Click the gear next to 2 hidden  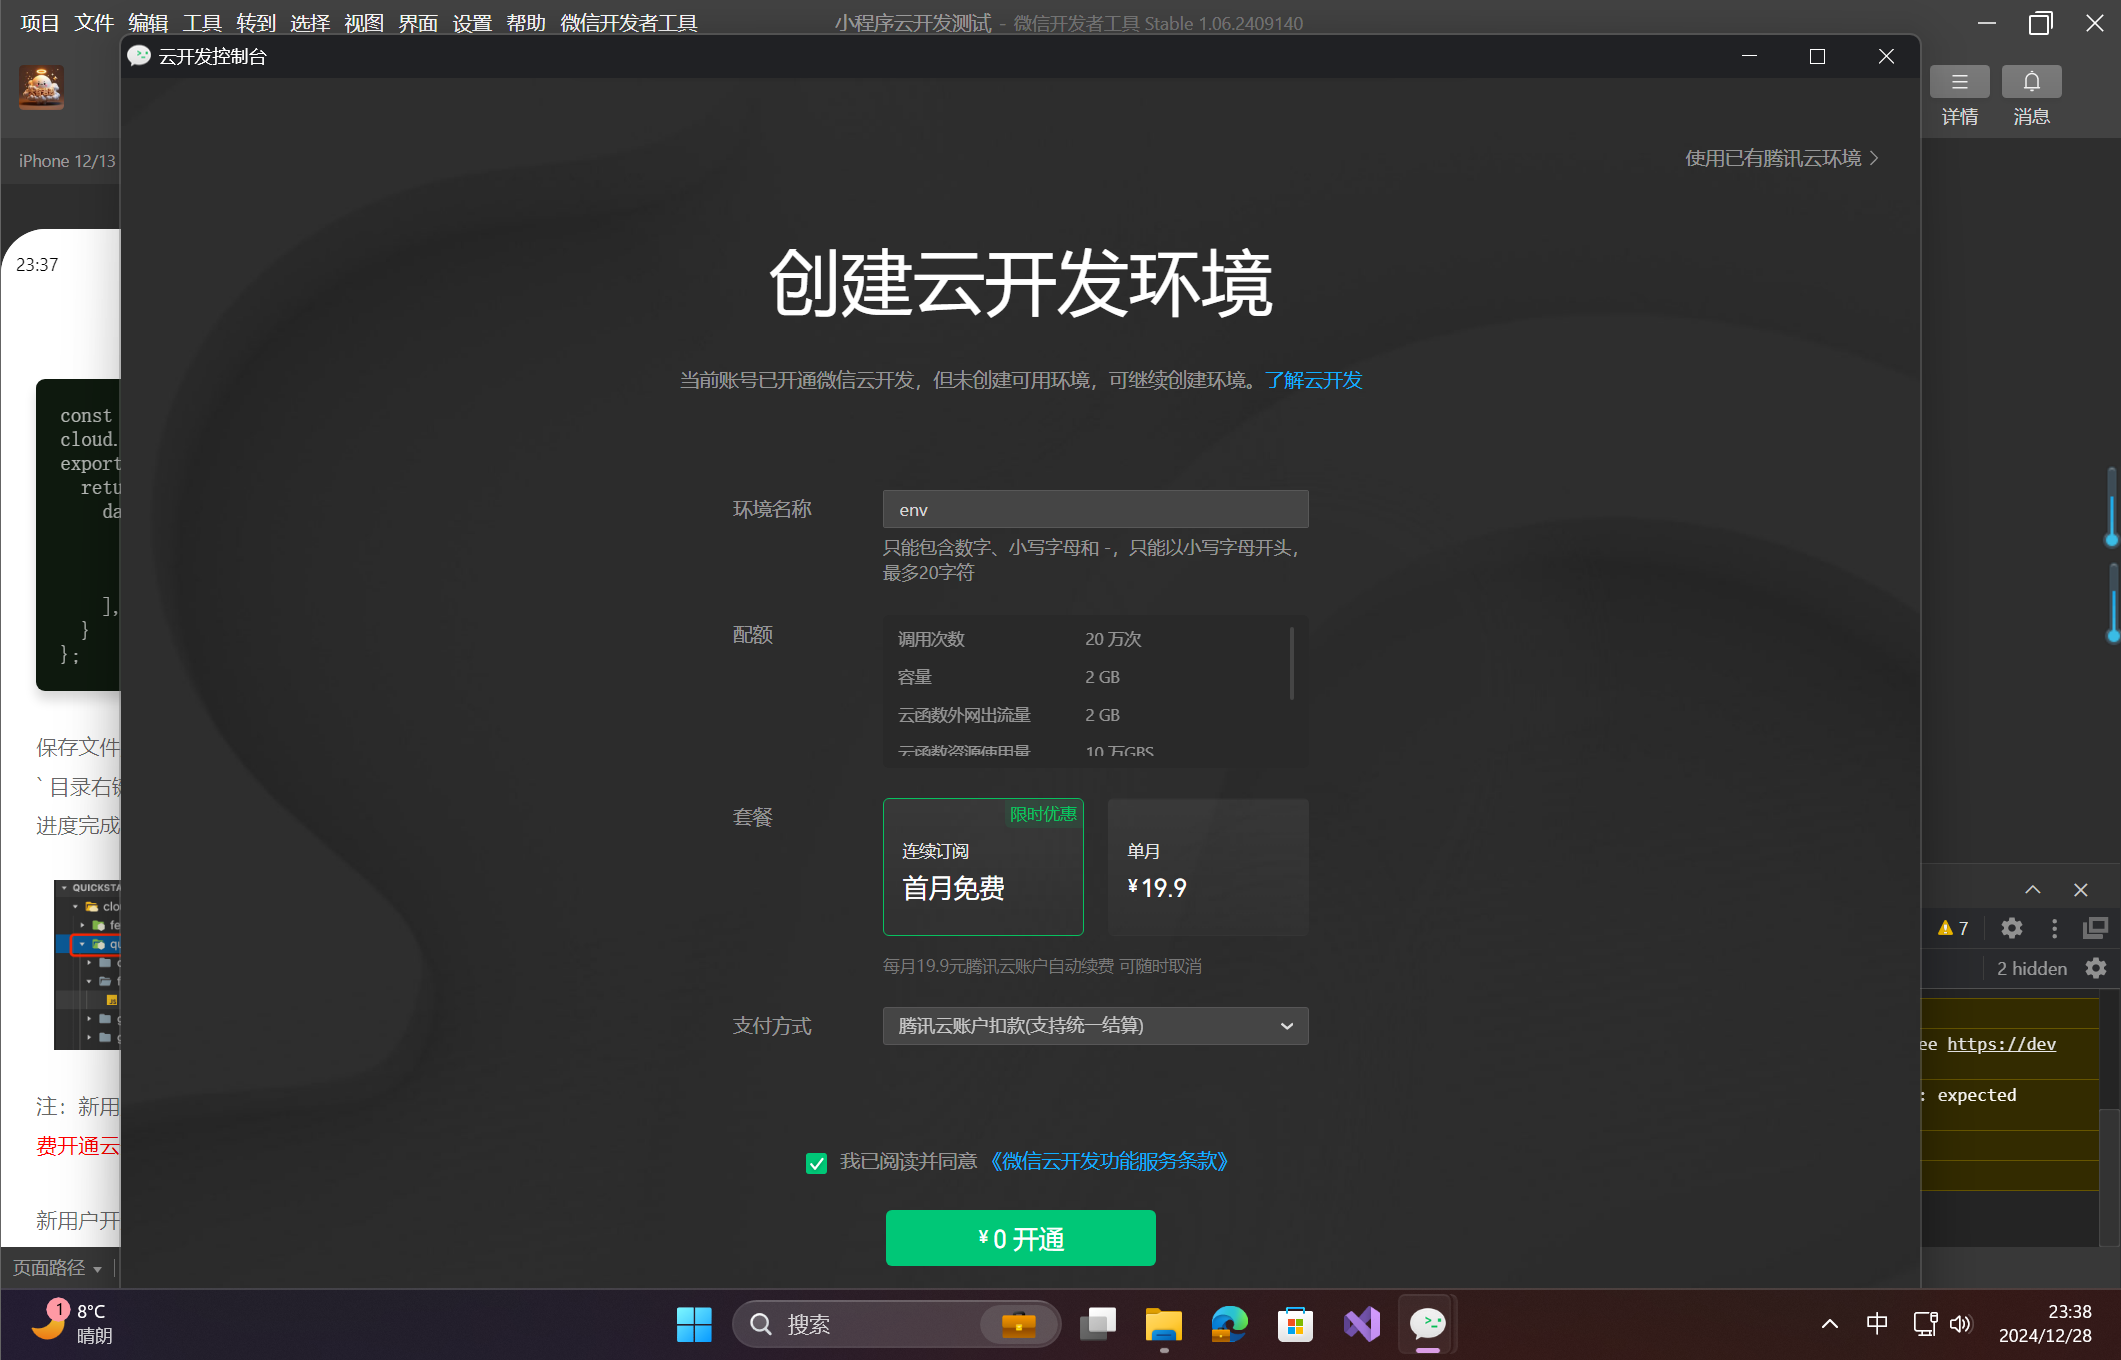click(2096, 968)
